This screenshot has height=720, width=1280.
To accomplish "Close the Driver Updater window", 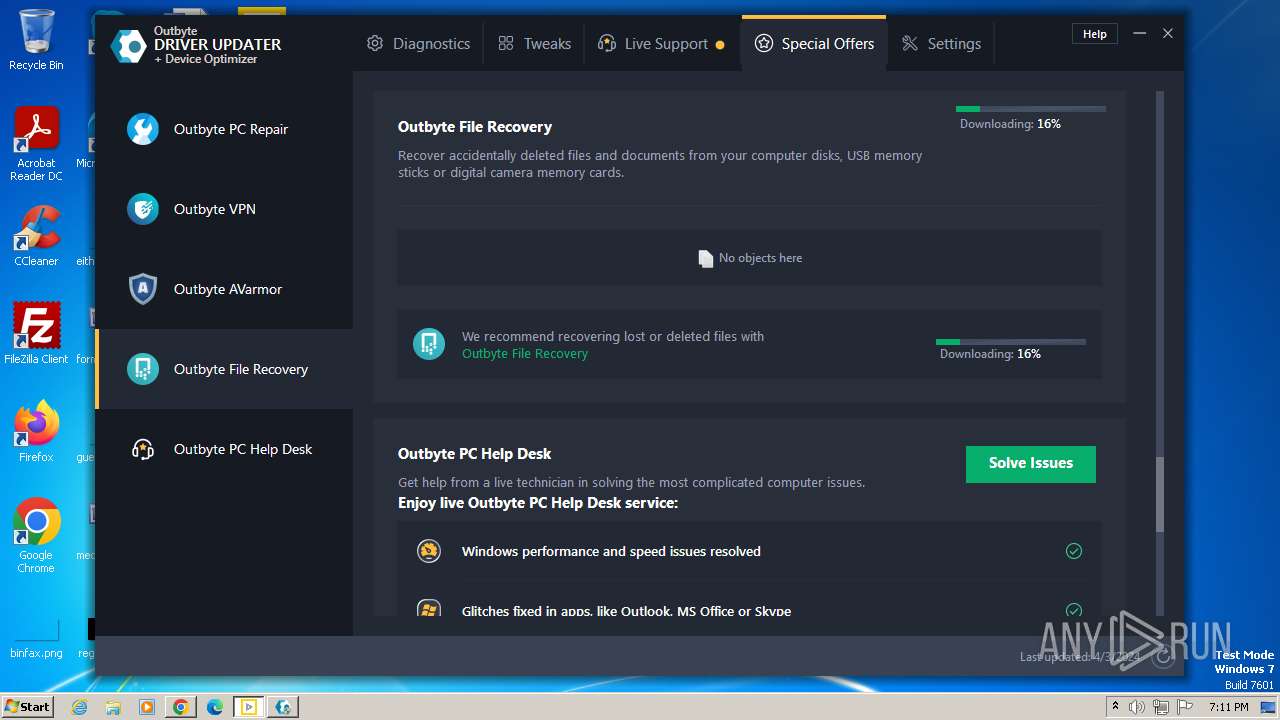I will [1167, 34].
